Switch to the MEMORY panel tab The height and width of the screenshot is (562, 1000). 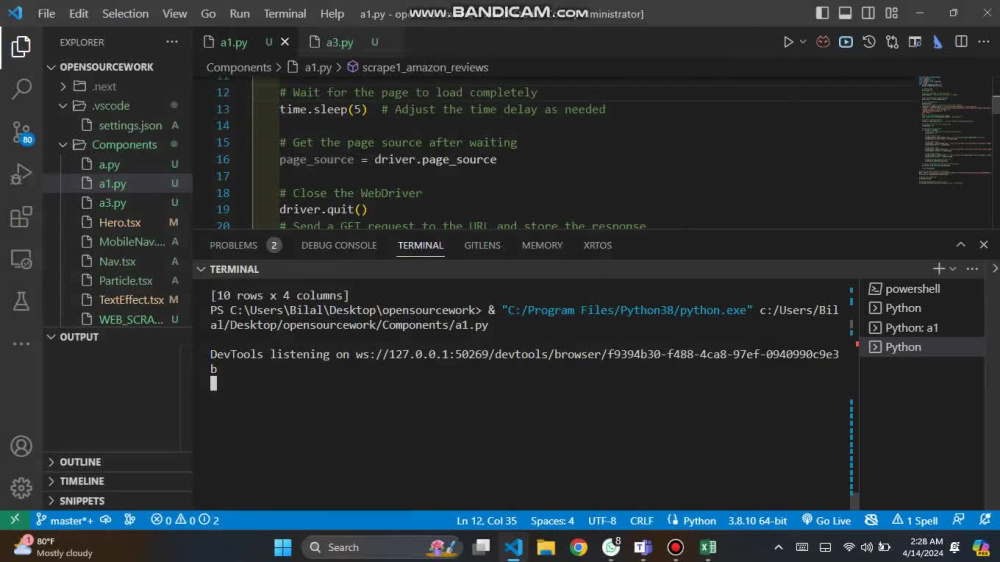tap(542, 246)
